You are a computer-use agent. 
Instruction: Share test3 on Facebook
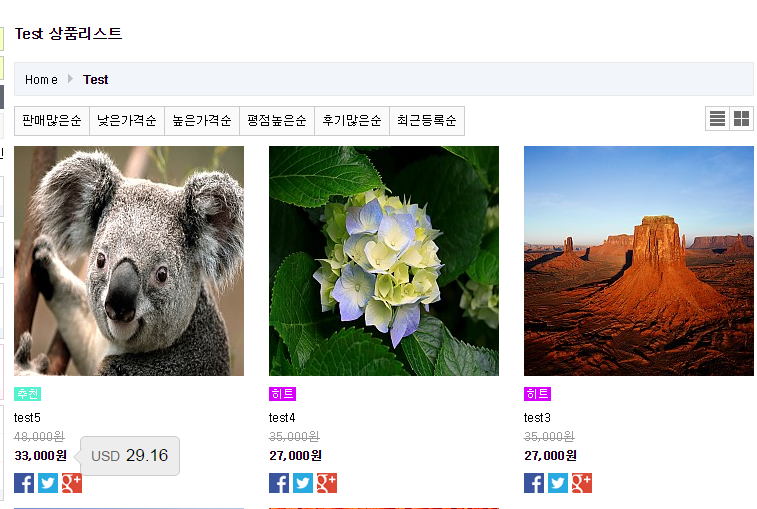pos(534,483)
